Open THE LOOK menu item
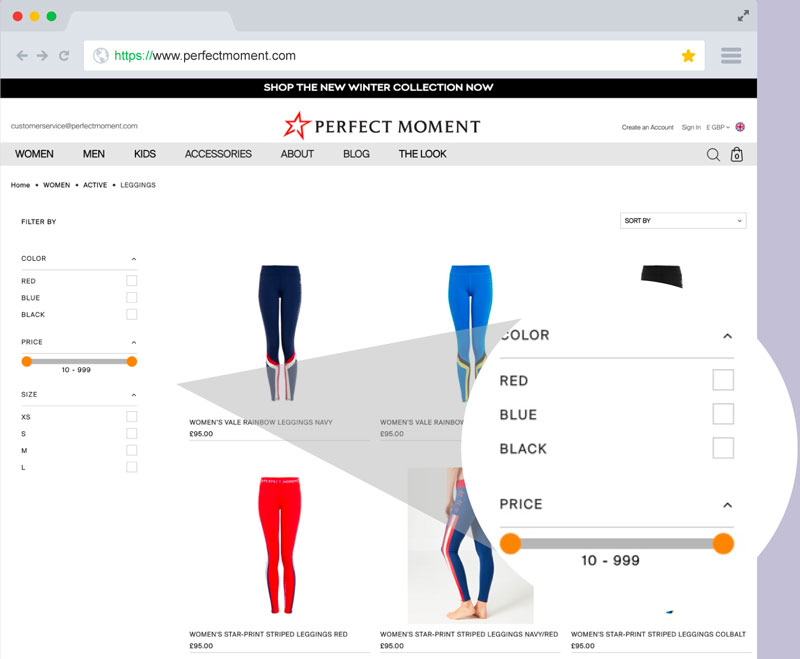The width and height of the screenshot is (800, 659). tap(422, 154)
